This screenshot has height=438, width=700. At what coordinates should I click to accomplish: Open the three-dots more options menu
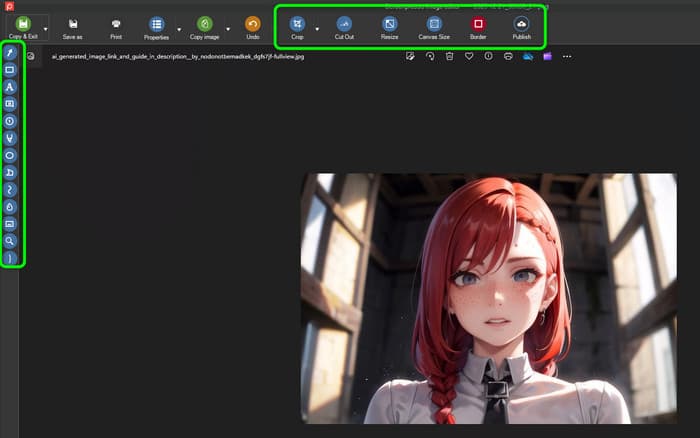coord(567,57)
